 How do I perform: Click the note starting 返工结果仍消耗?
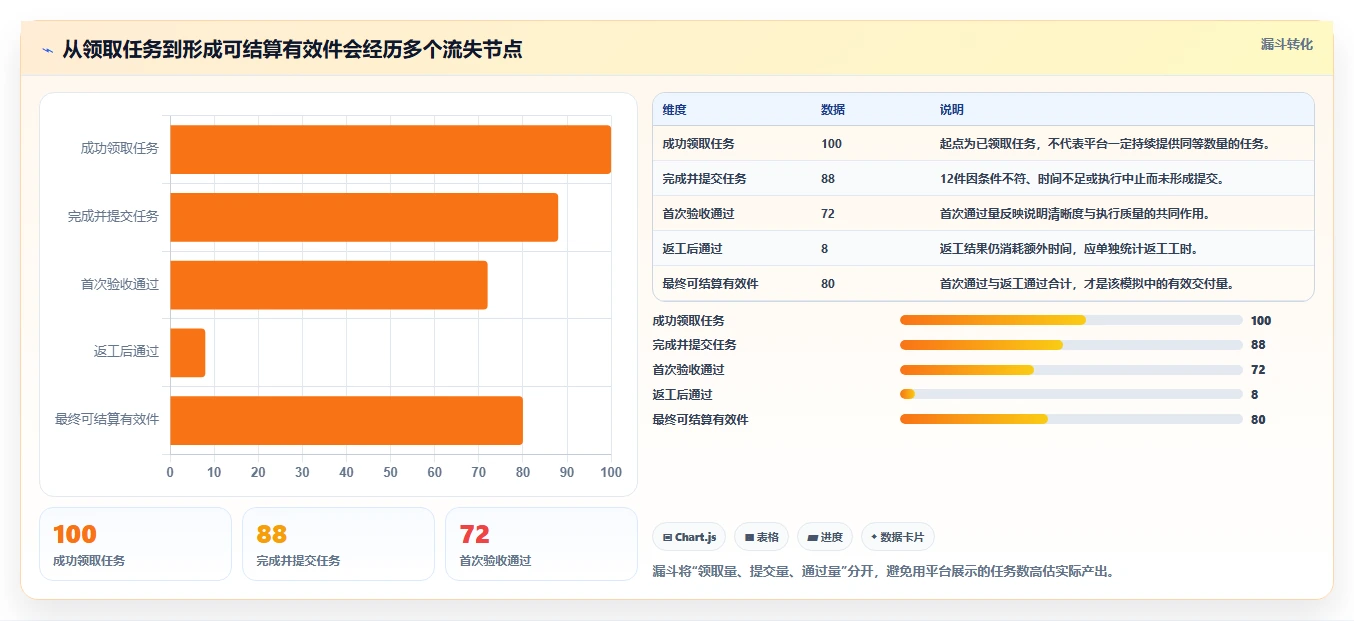tap(1069, 249)
